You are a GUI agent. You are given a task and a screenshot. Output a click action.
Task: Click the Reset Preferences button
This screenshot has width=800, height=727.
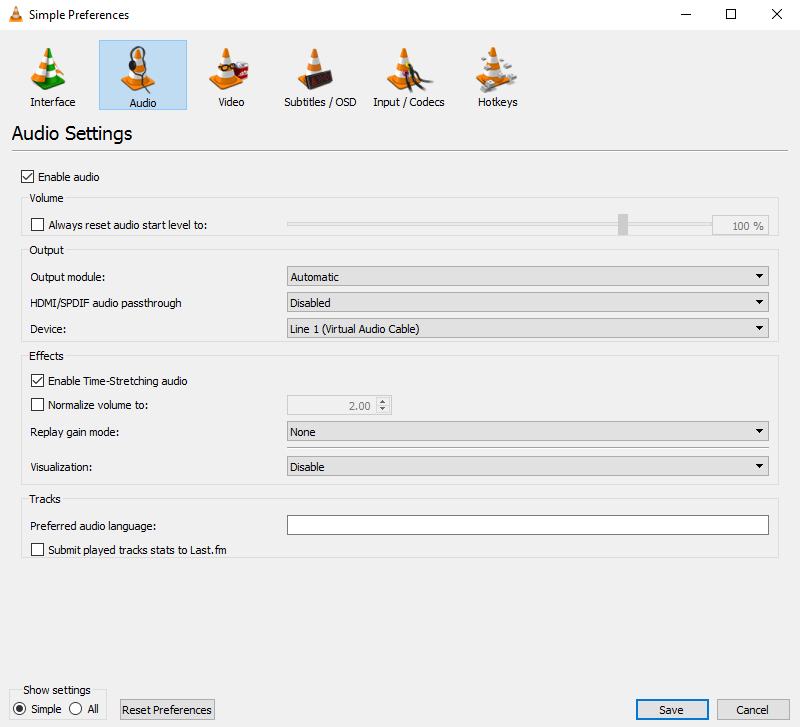tap(166, 709)
